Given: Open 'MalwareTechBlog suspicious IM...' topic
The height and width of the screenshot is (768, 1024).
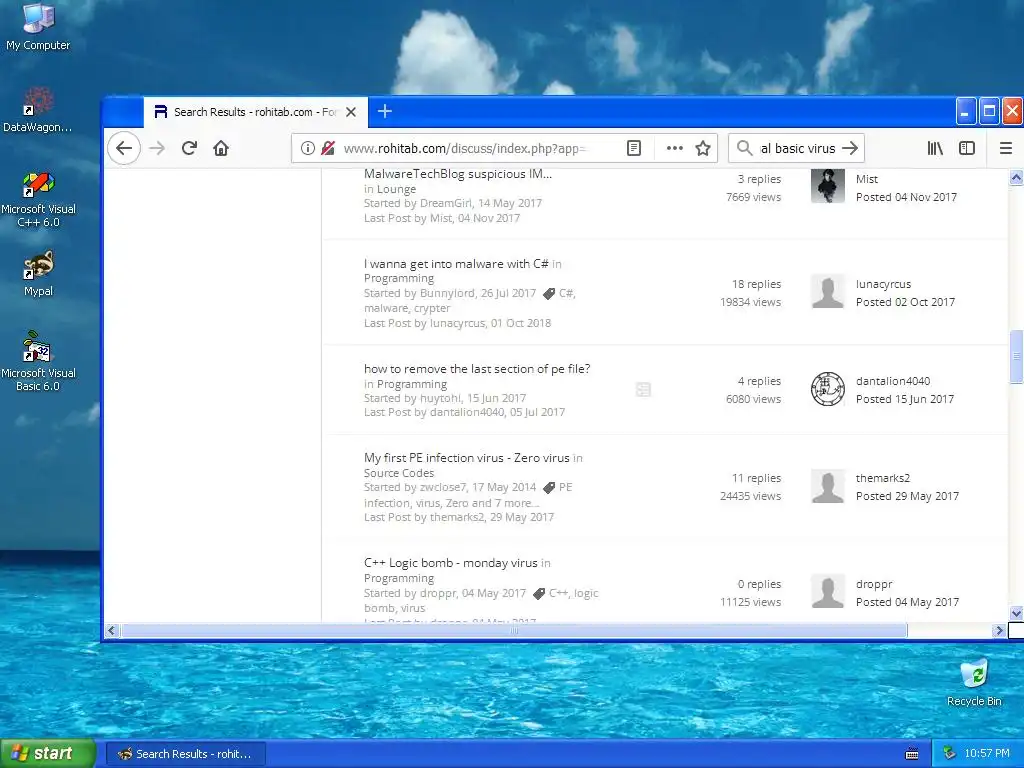Looking at the screenshot, I should coord(458,174).
